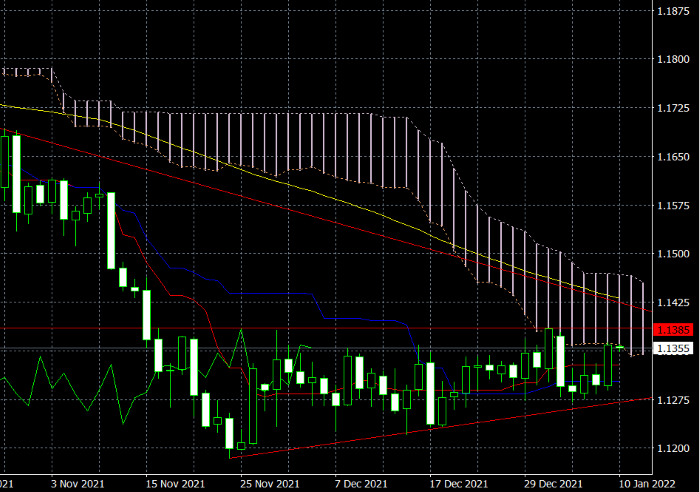Click the red 1.1385 price level label
This screenshot has height=492, width=700.
(x=673, y=330)
